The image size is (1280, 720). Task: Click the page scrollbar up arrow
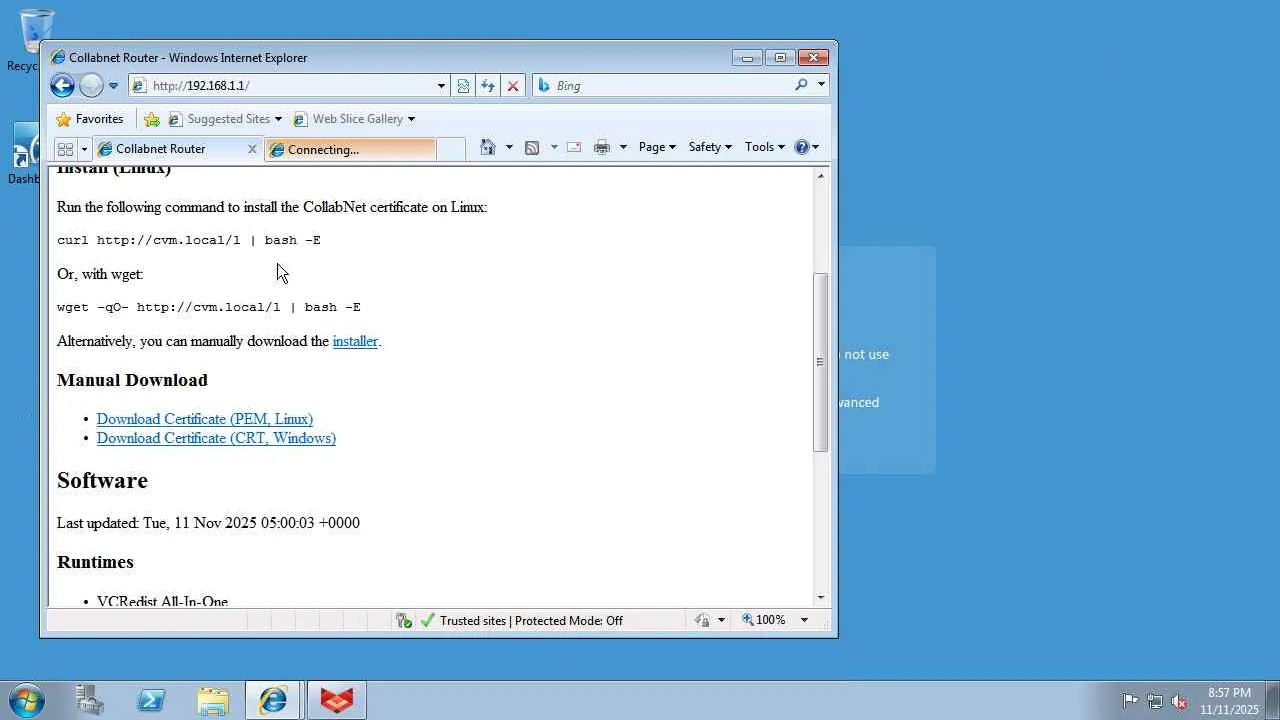[821, 176]
